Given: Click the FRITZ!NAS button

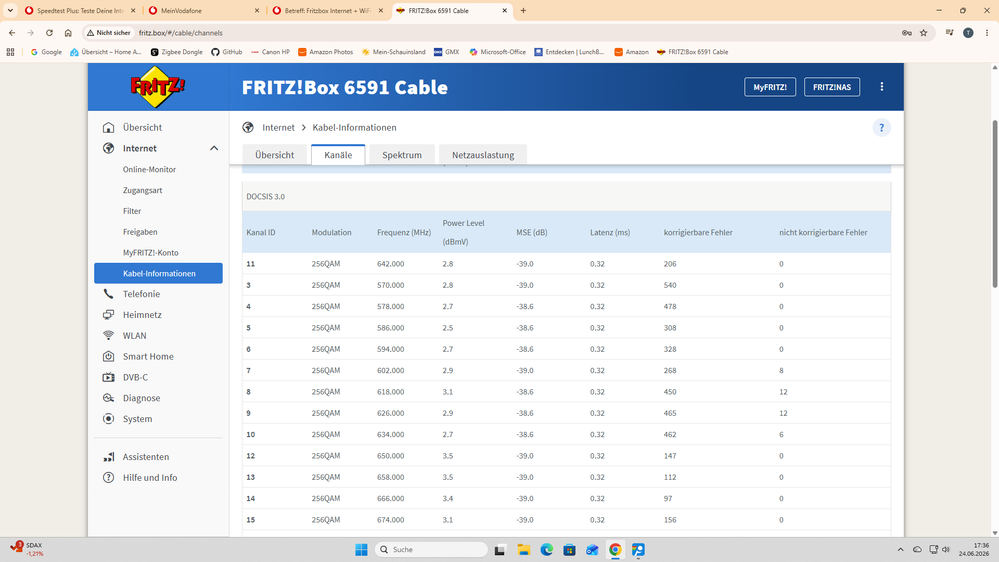Looking at the screenshot, I should tap(831, 87).
